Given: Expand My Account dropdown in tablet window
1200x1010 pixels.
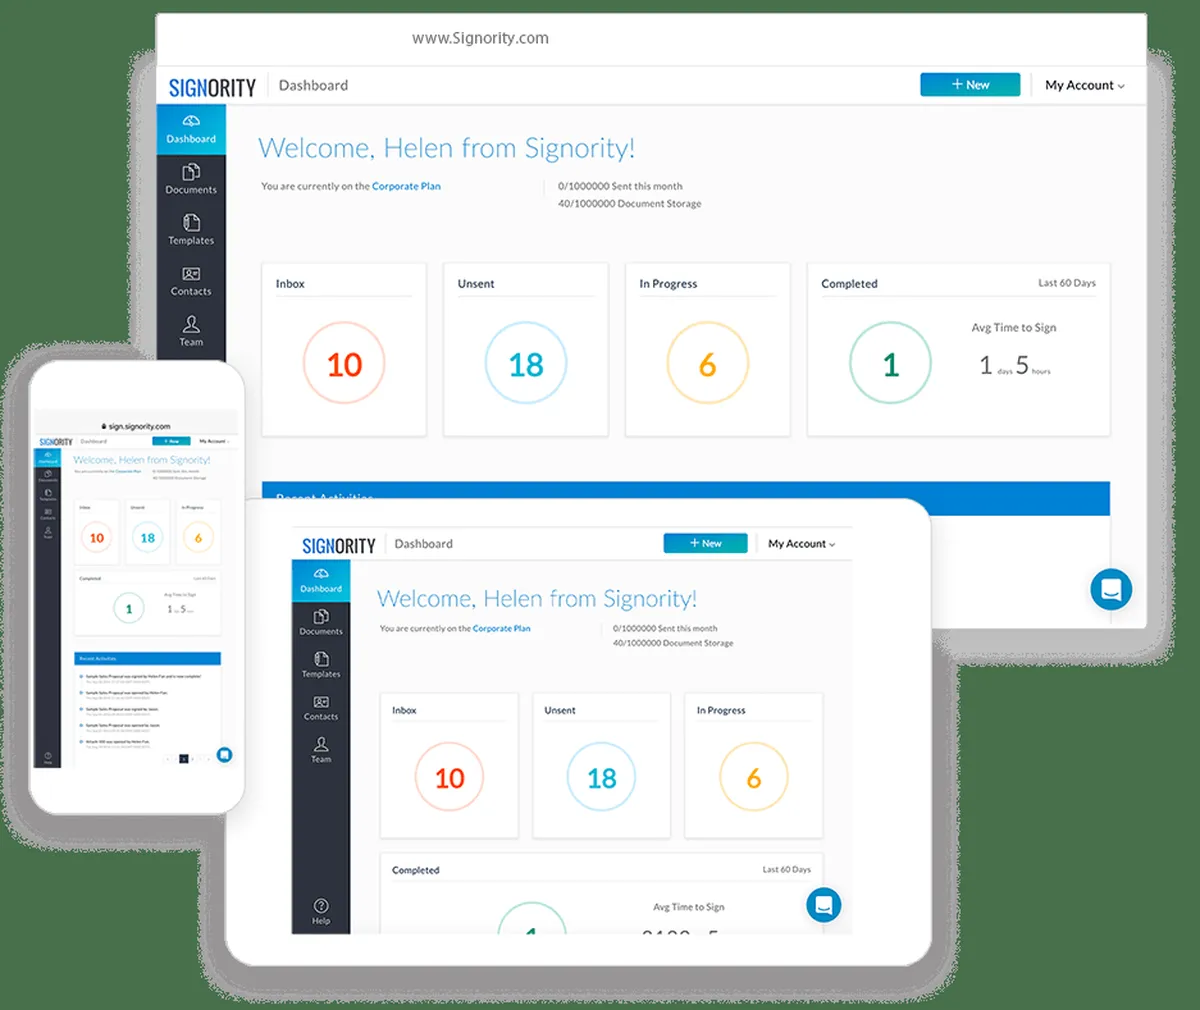Looking at the screenshot, I should 801,544.
